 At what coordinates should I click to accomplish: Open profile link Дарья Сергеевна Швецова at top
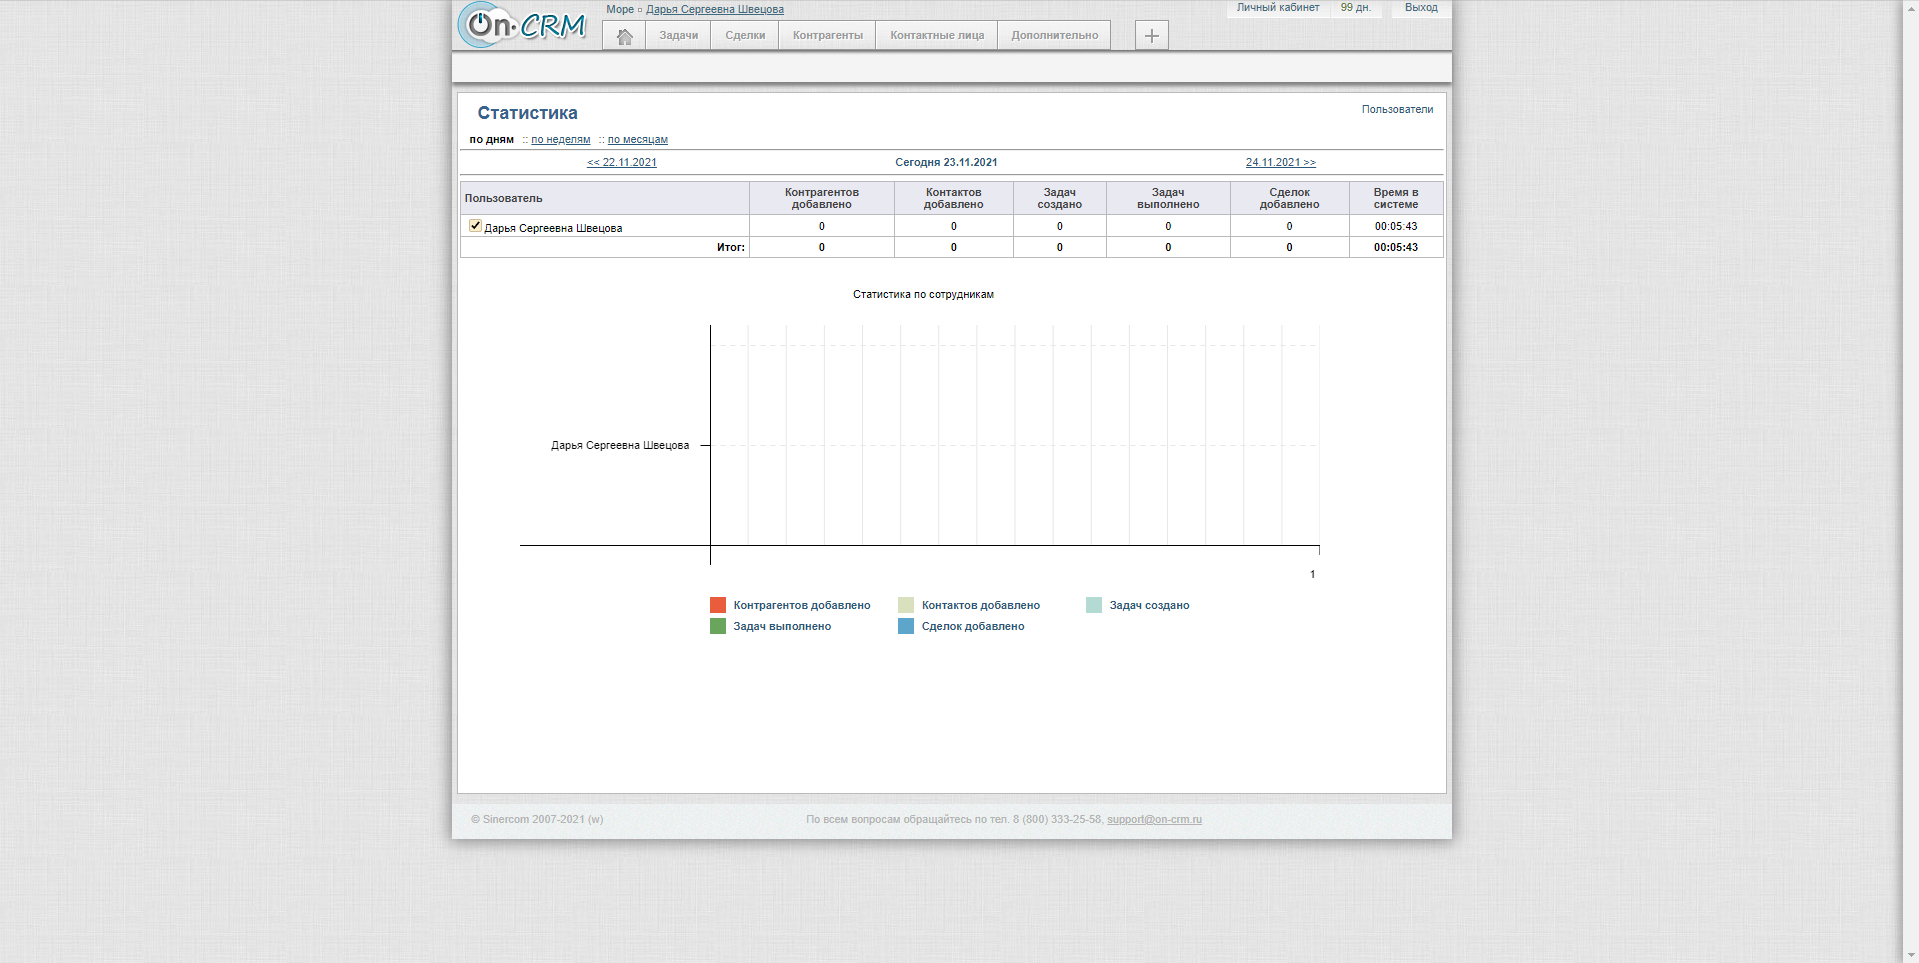[715, 10]
